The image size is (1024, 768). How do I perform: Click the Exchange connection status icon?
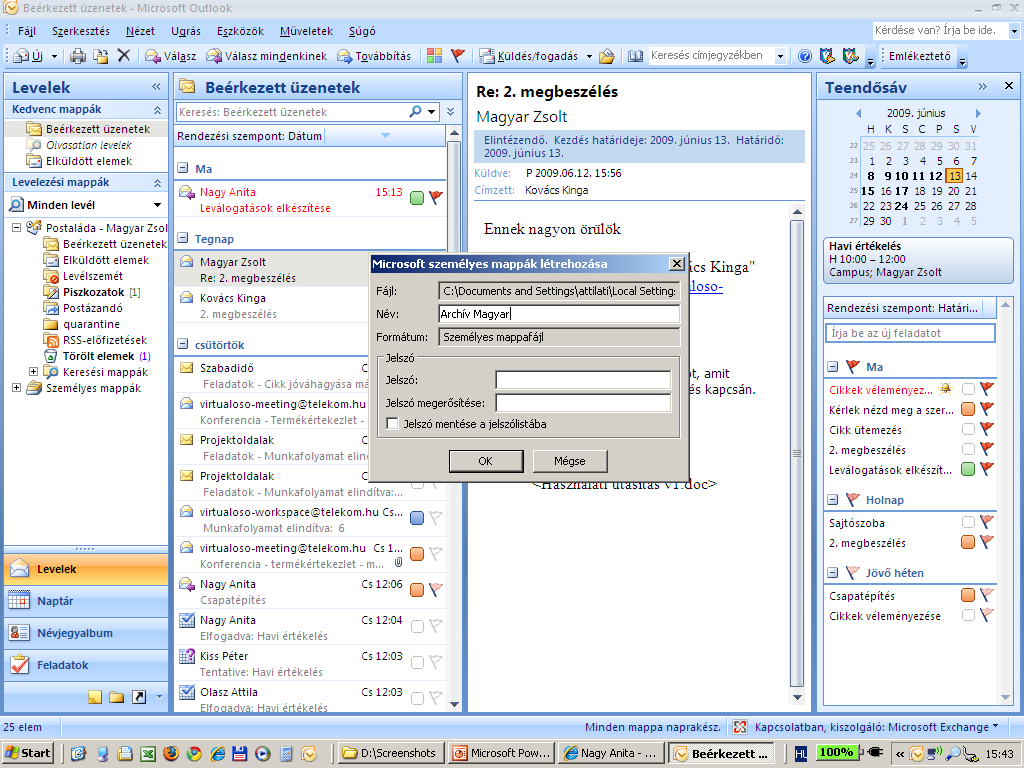(x=740, y=727)
